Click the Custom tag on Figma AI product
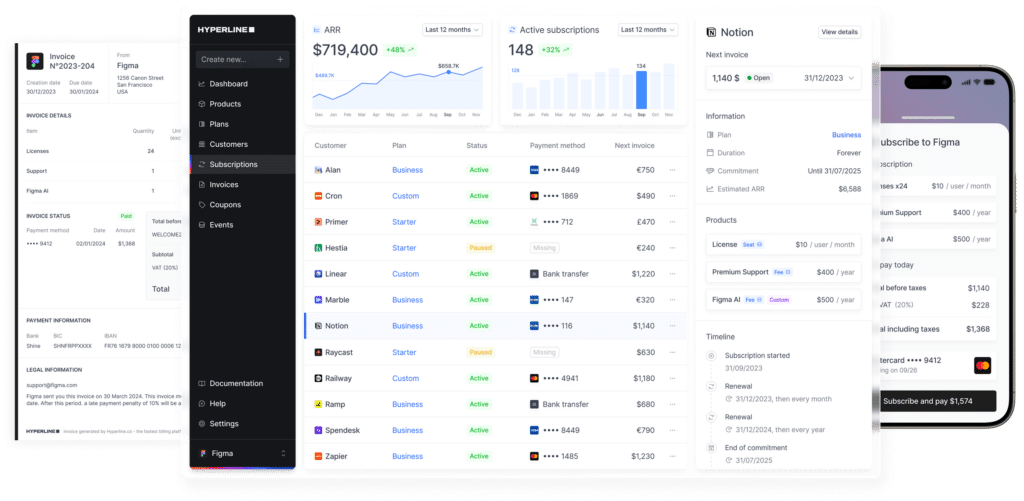 [779, 300]
